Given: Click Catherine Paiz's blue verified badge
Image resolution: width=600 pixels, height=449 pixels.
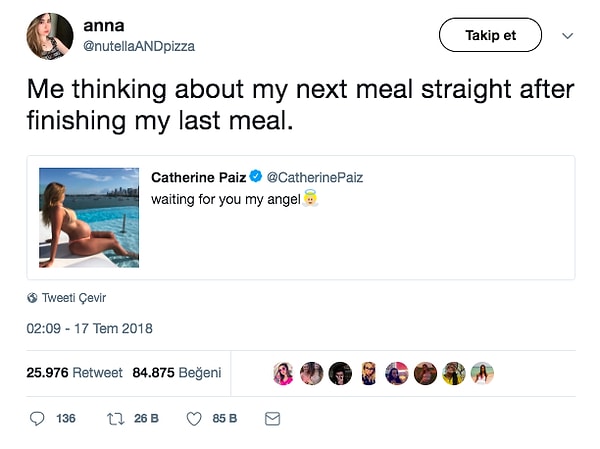Looking at the screenshot, I should 256,177.
